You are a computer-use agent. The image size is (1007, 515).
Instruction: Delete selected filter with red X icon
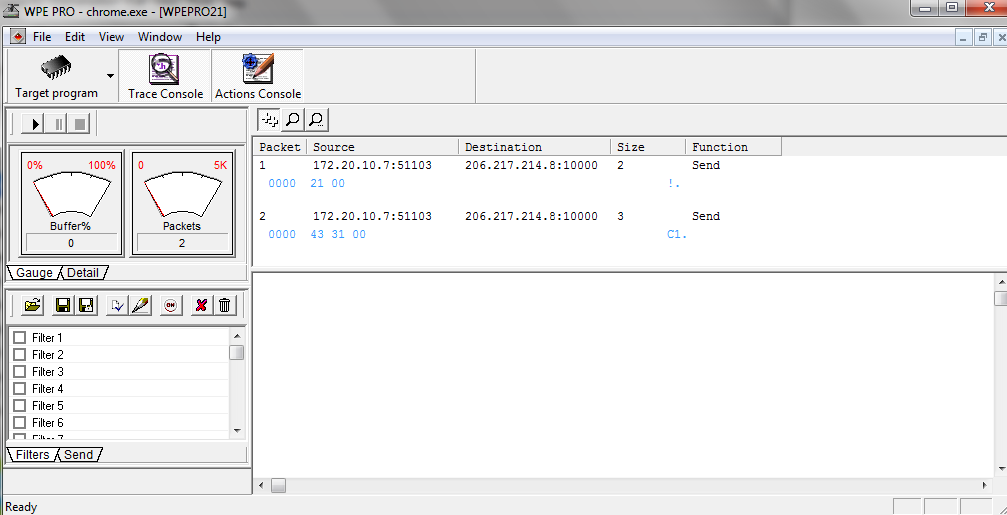tap(201, 305)
